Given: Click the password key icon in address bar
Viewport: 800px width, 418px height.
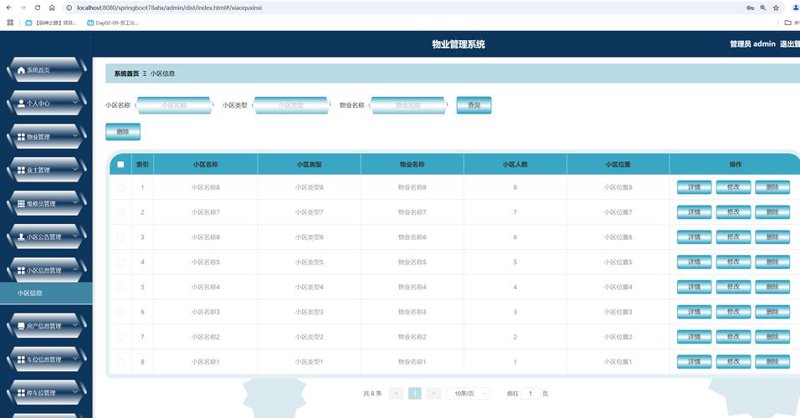Looking at the screenshot, I should 750,8.
